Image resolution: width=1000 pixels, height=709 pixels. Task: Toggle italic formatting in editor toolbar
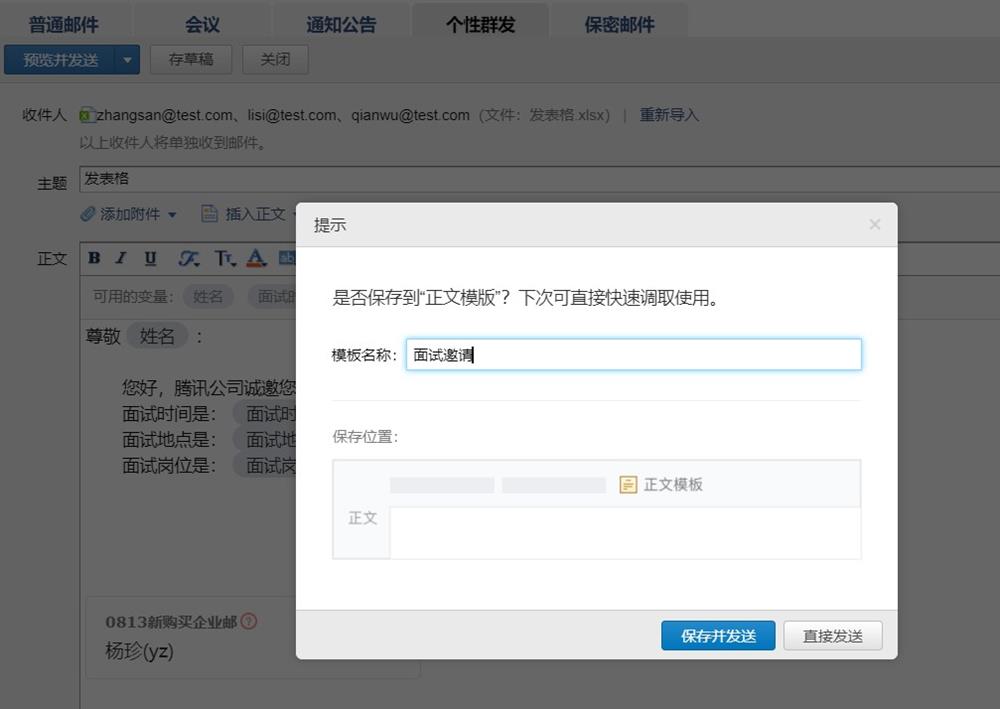click(121, 258)
